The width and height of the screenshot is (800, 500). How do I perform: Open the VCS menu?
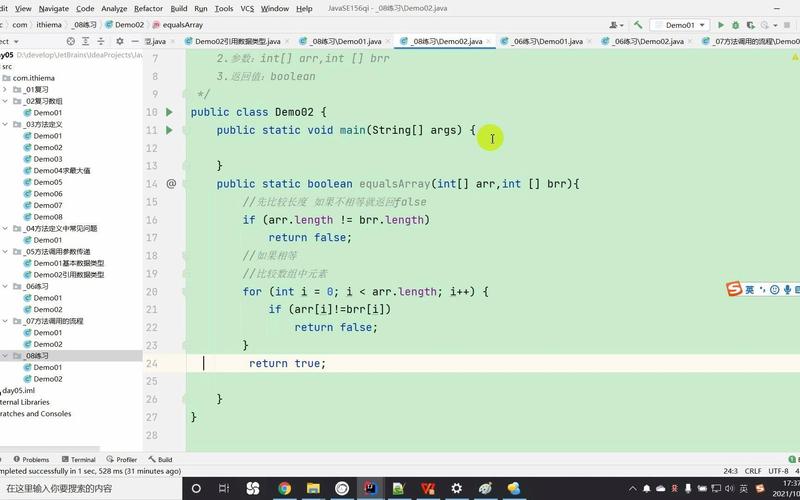click(x=247, y=8)
